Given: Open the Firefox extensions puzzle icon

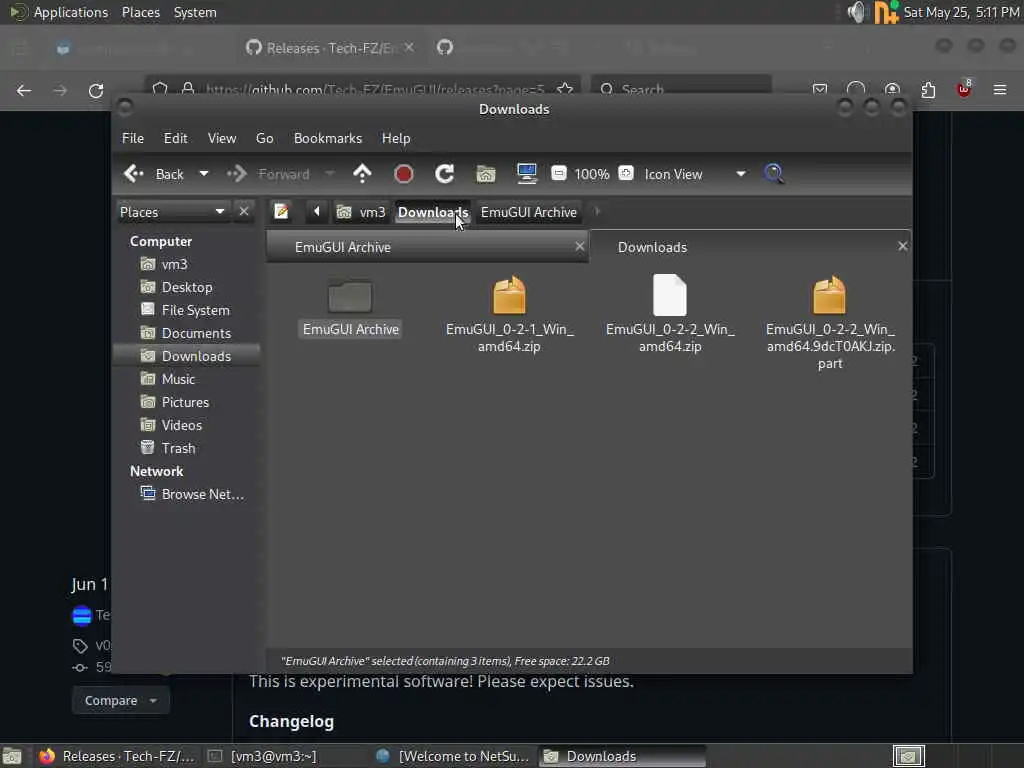Looking at the screenshot, I should 928,89.
